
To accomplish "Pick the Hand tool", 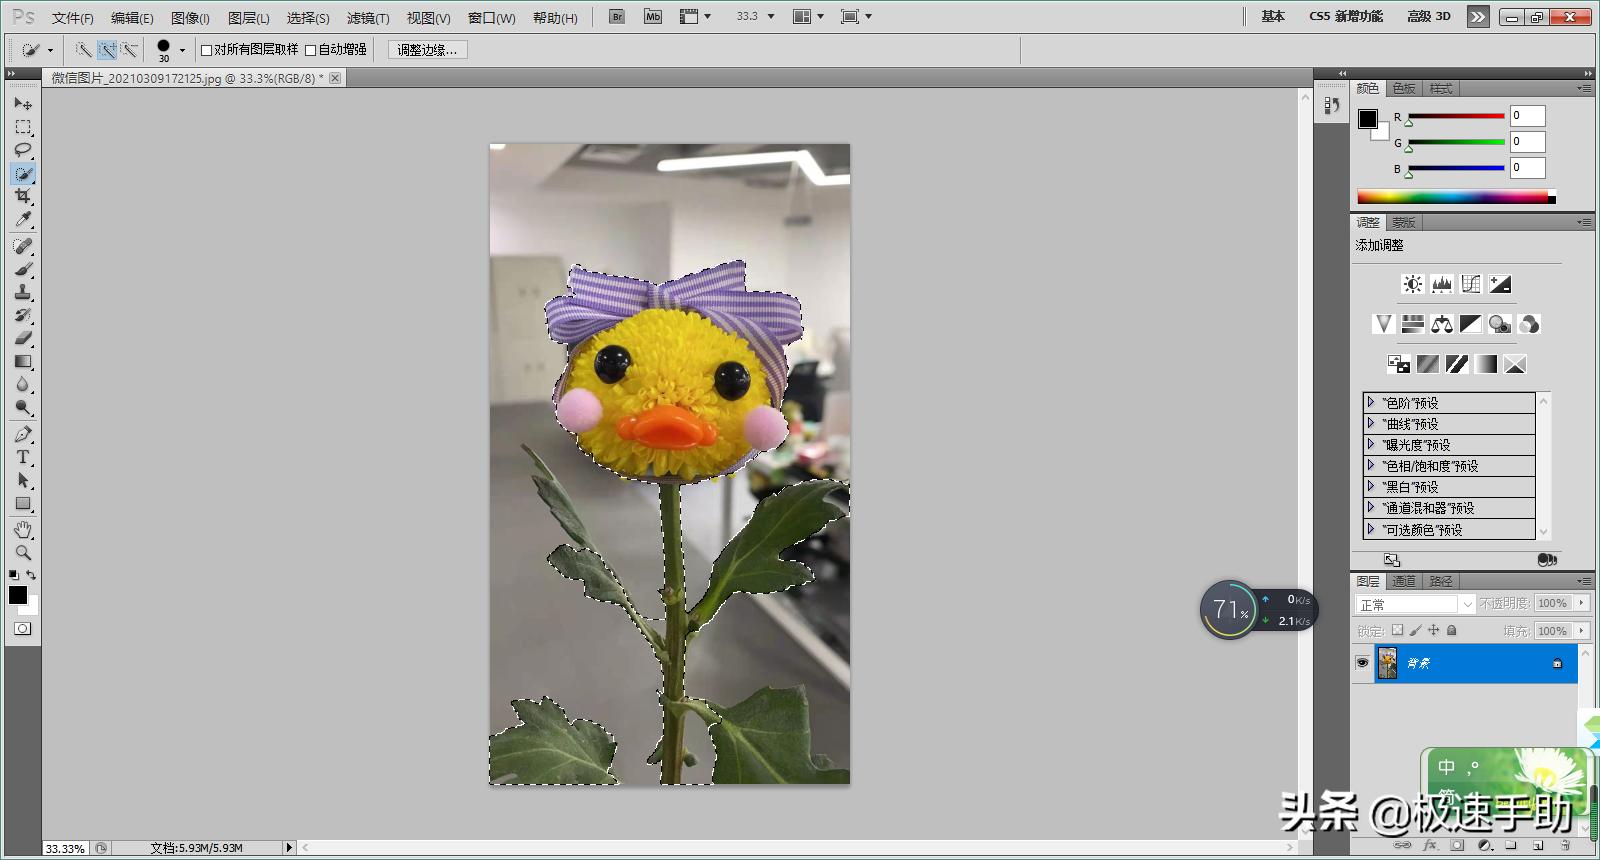I will (23, 529).
